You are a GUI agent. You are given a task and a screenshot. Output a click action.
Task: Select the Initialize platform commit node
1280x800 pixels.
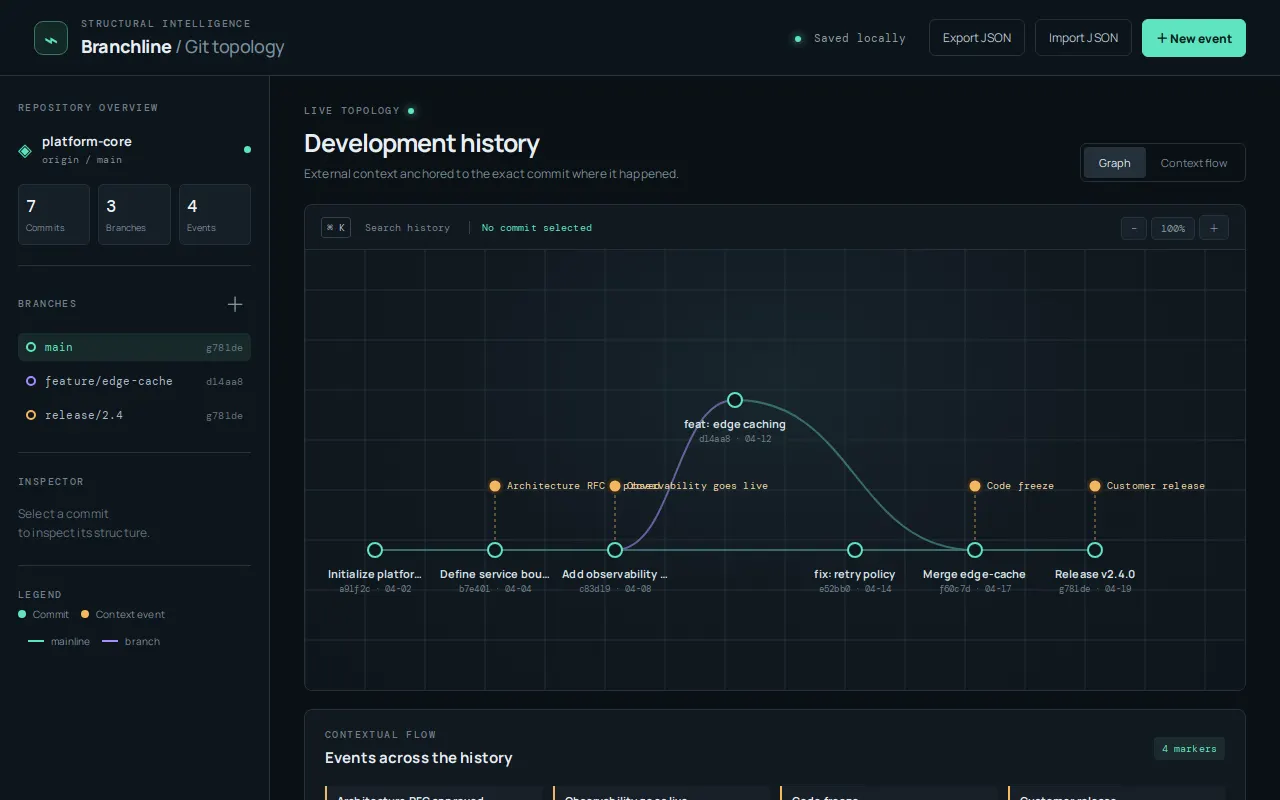click(x=375, y=550)
